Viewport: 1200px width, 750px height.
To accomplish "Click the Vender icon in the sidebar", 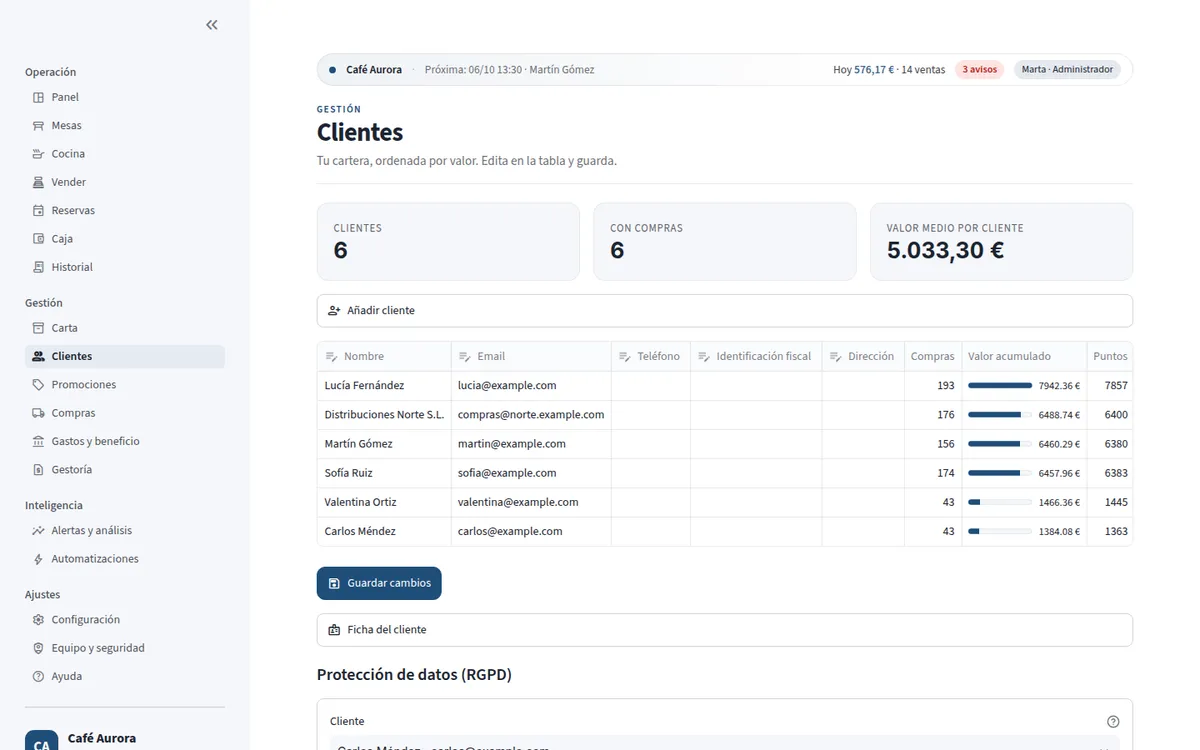I will (38, 182).
